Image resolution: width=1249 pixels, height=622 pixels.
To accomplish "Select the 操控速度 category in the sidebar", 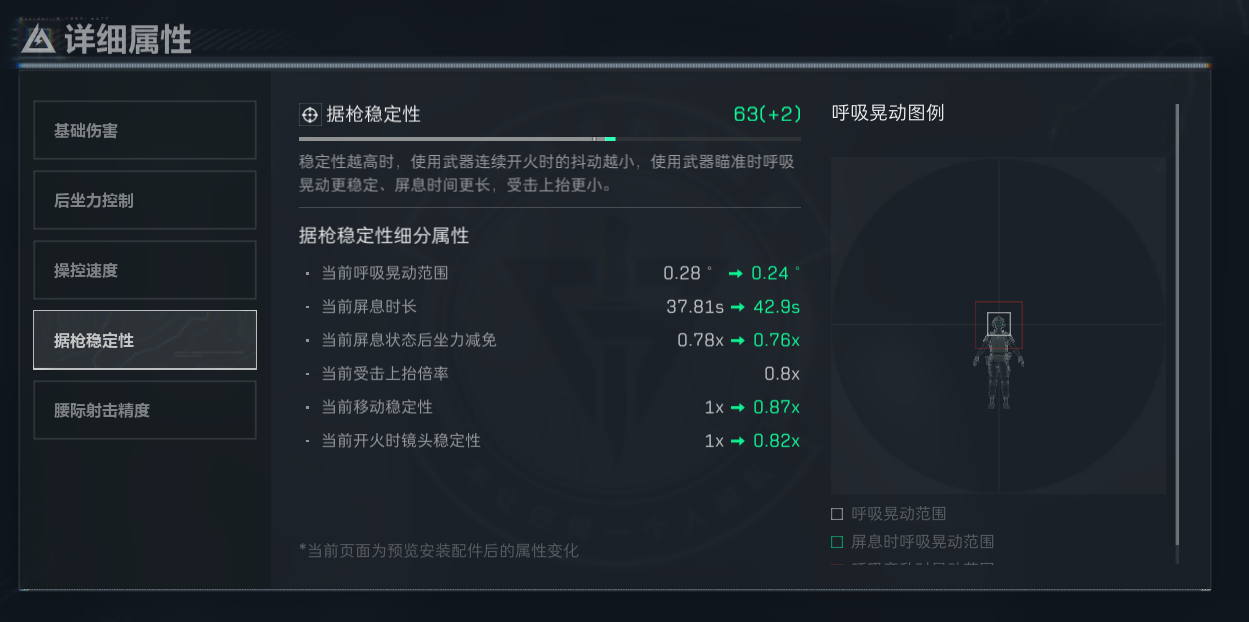I will [x=144, y=270].
